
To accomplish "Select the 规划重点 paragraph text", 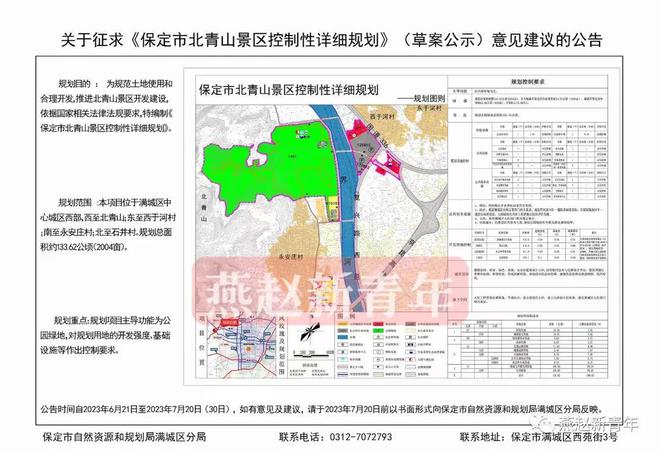I will coord(106,335).
